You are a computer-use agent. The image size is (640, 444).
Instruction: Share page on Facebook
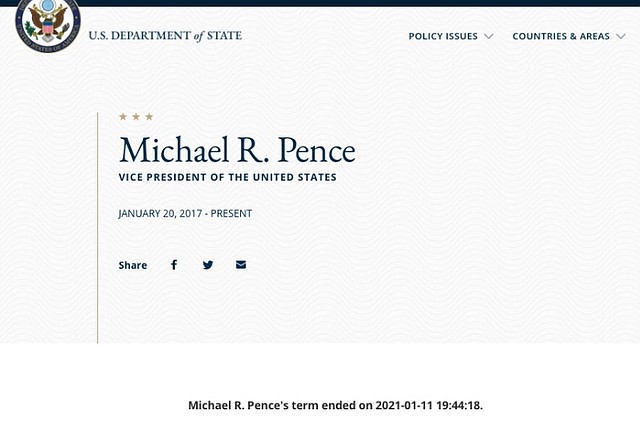174,265
